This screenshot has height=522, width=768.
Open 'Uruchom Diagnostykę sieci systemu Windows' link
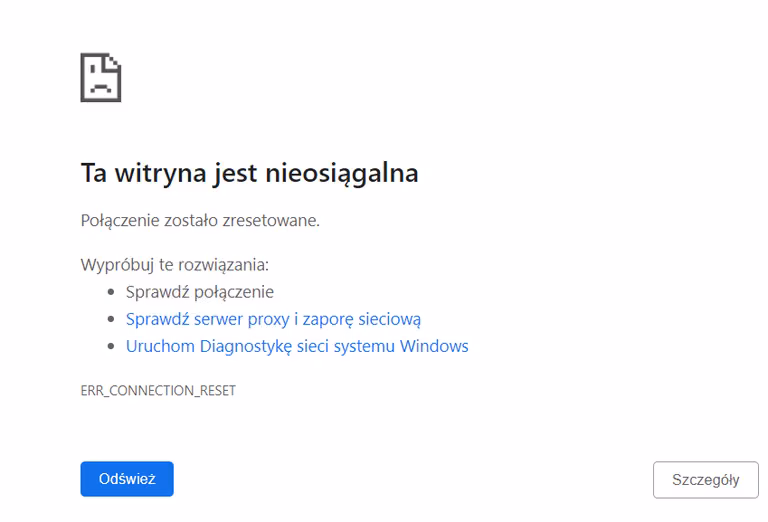(297, 346)
